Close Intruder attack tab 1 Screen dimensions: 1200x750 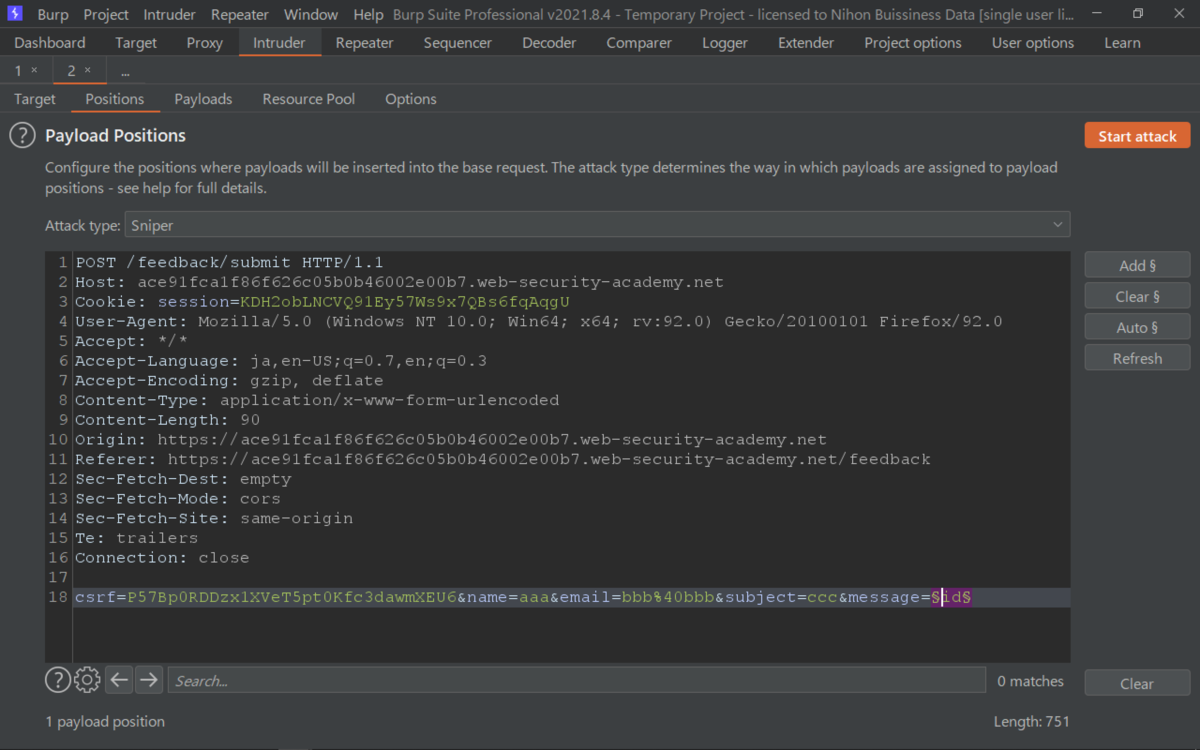coord(34,71)
